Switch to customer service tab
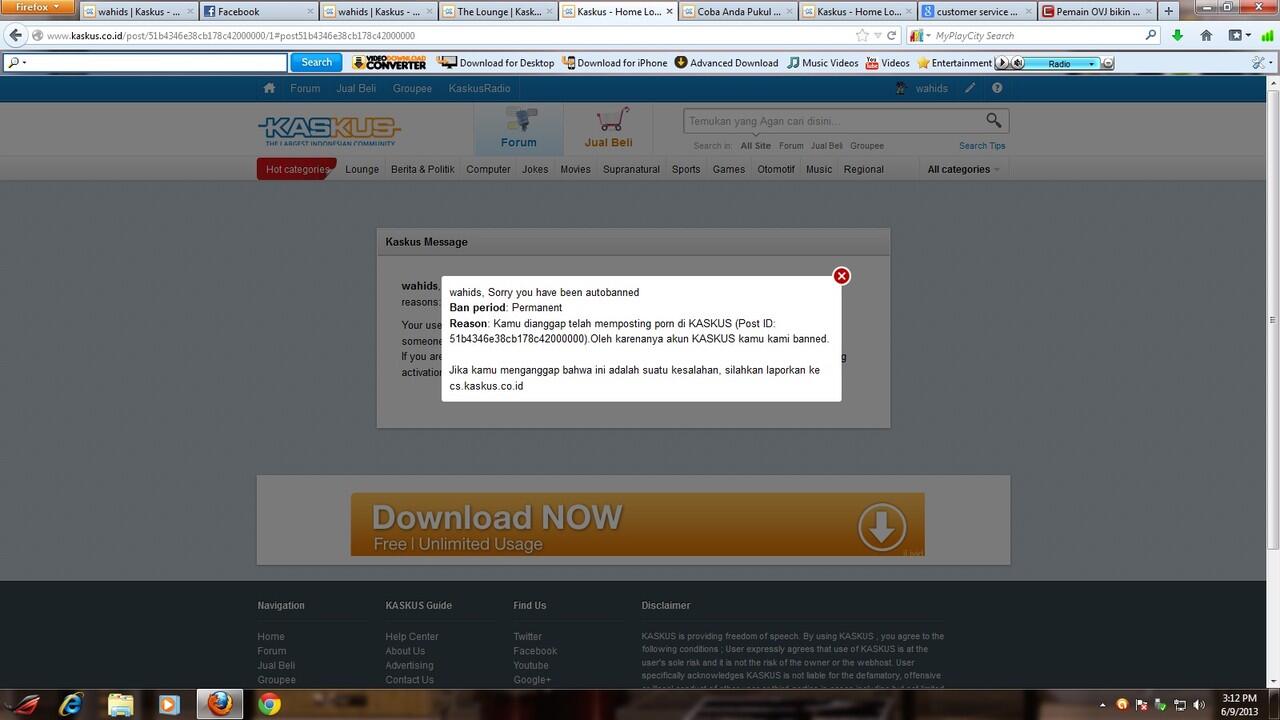 tap(976, 12)
